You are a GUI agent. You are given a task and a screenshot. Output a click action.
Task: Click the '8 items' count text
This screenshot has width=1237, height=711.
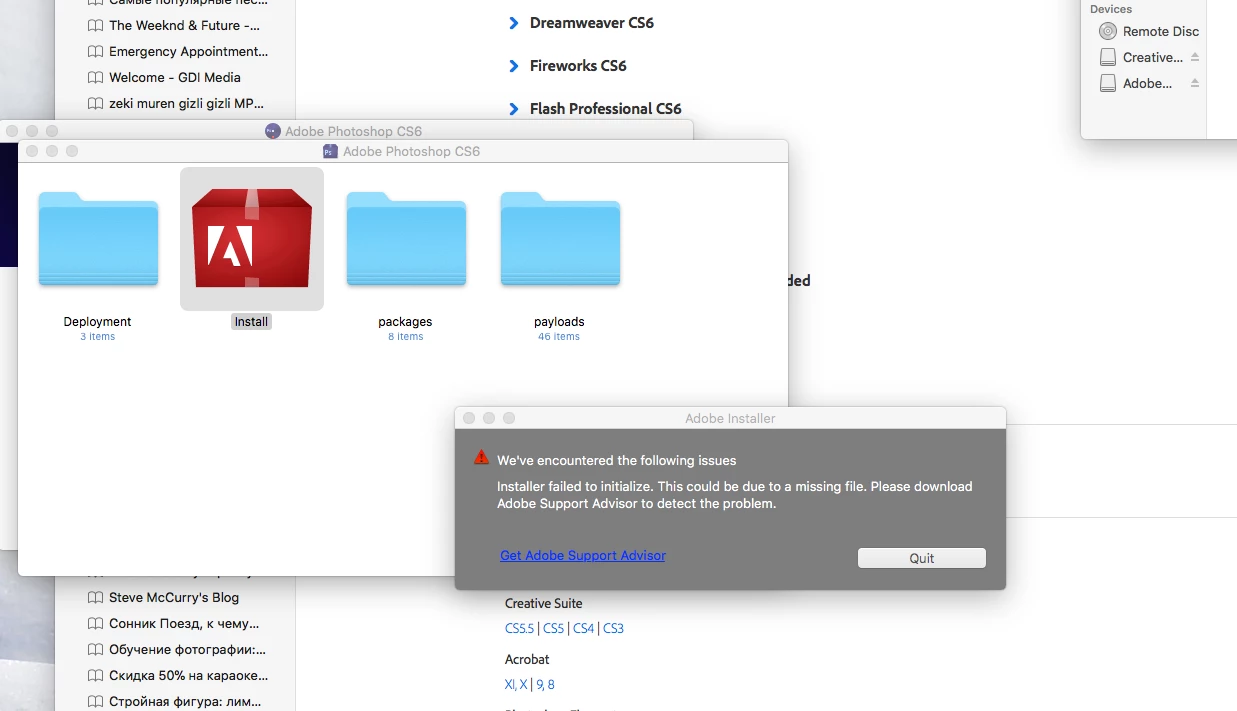(x=406, y=337)
